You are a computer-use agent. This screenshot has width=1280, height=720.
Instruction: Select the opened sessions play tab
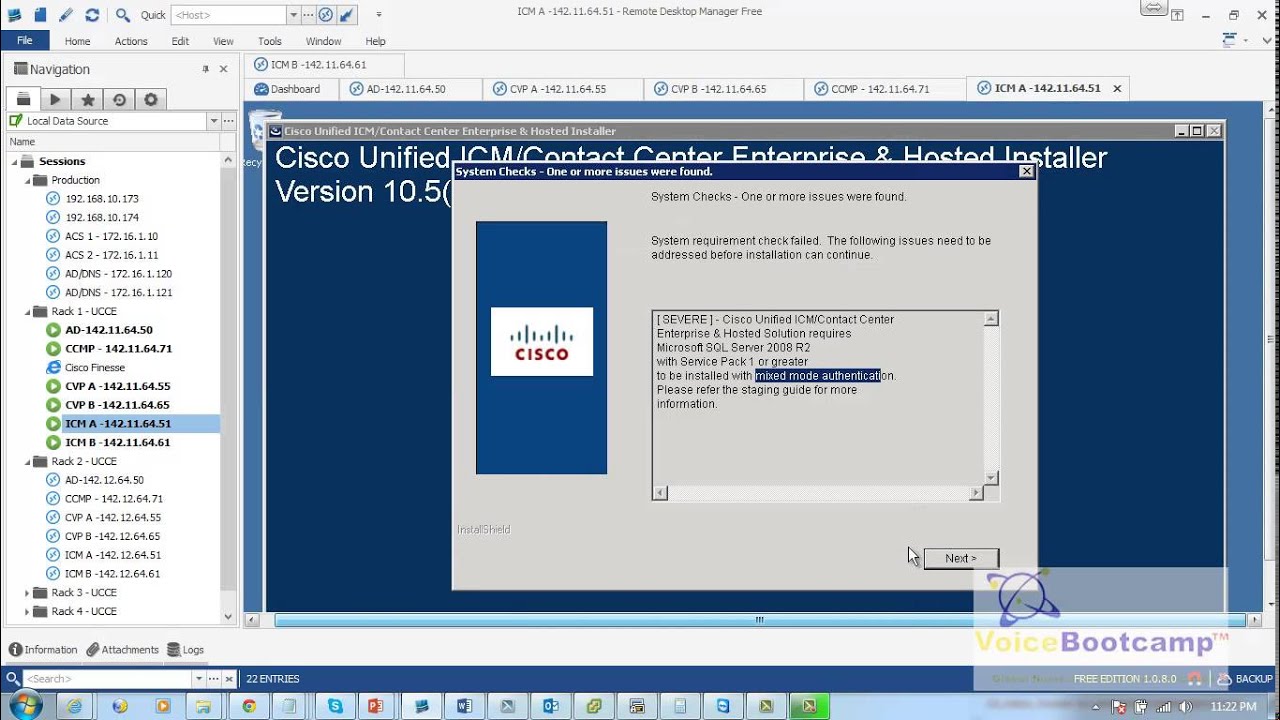click(x=55, y=99)
